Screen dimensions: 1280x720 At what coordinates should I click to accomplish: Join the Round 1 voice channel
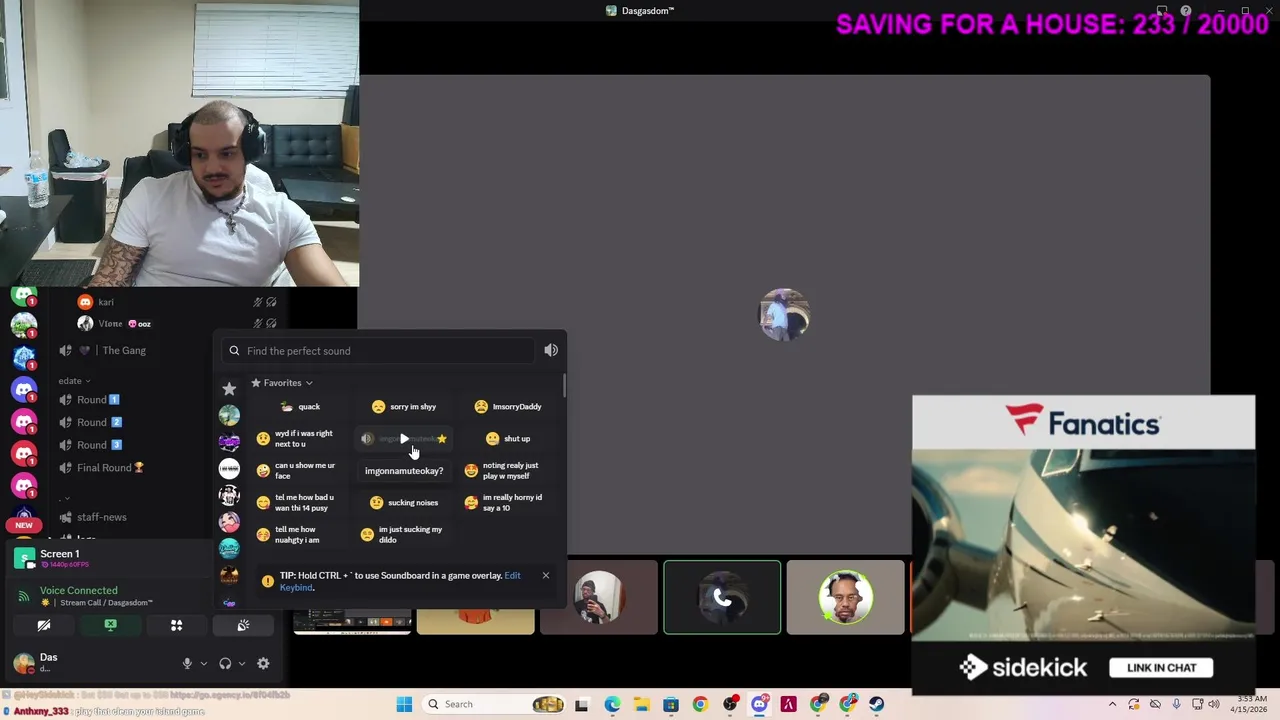pos(98,400)
